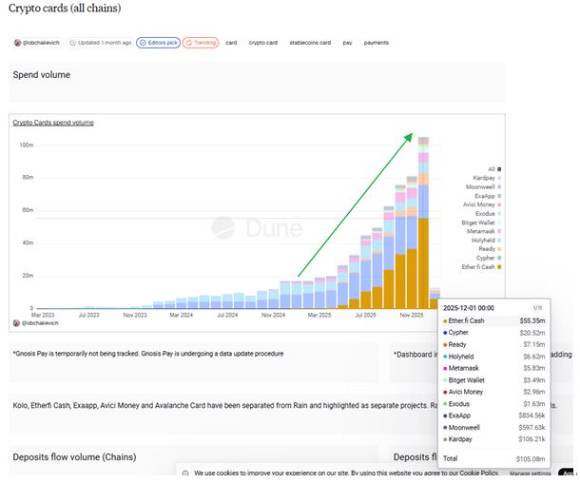Toggle the Bitget Wallet series in legend
The height and width of the screenshot is (480, 580).
[481, 222]
